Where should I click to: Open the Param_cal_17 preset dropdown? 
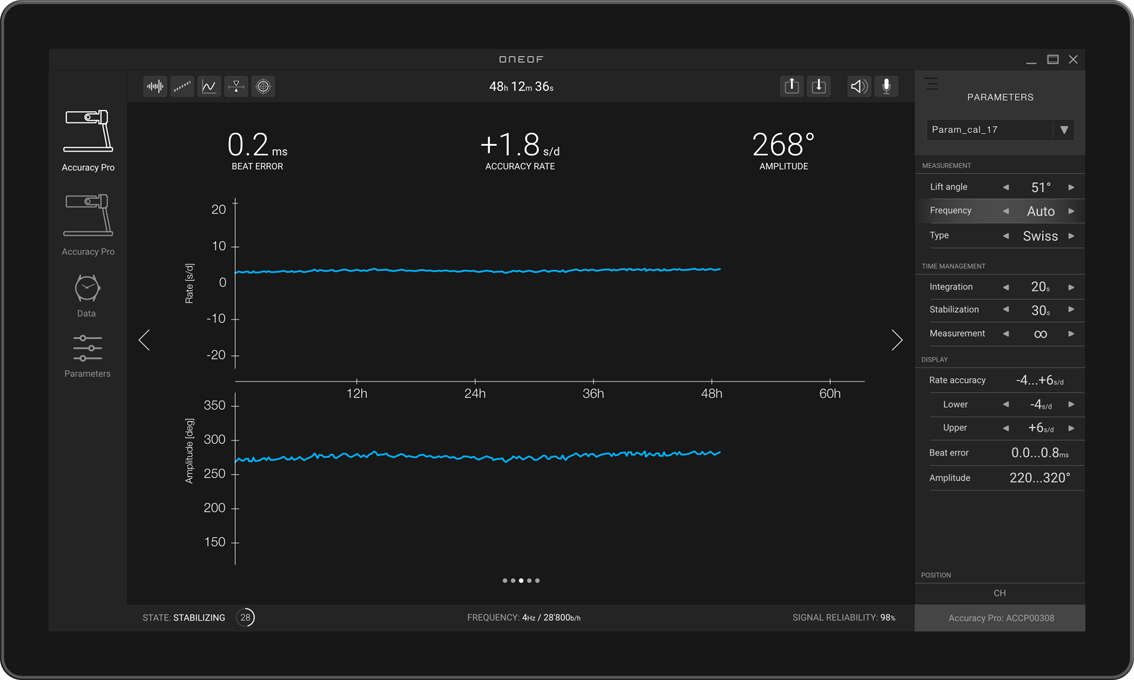[x=1064, y=130]
